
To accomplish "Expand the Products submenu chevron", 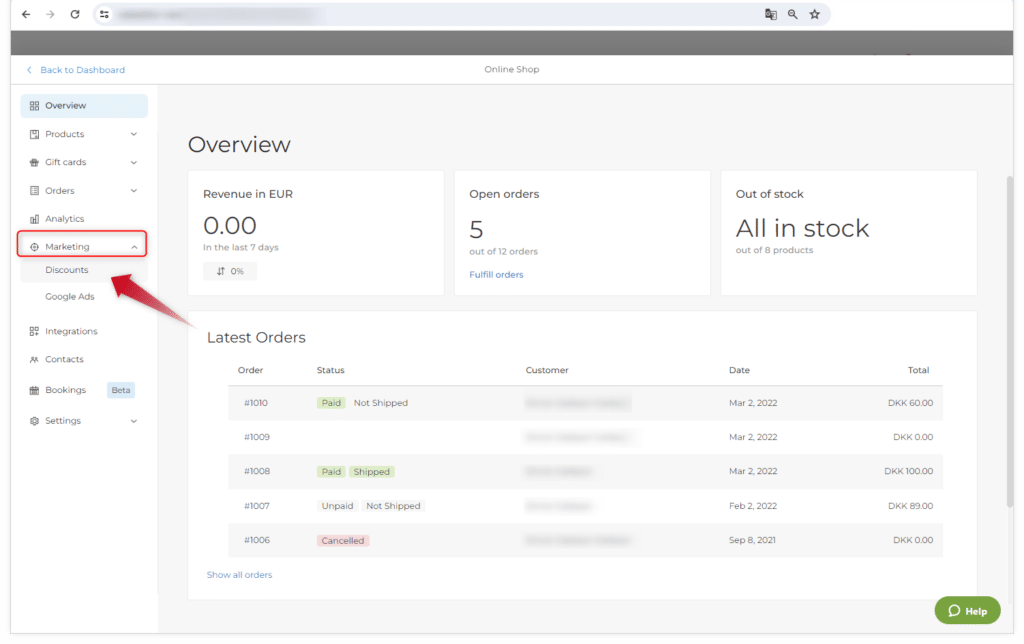I will [x=134, y=134].
